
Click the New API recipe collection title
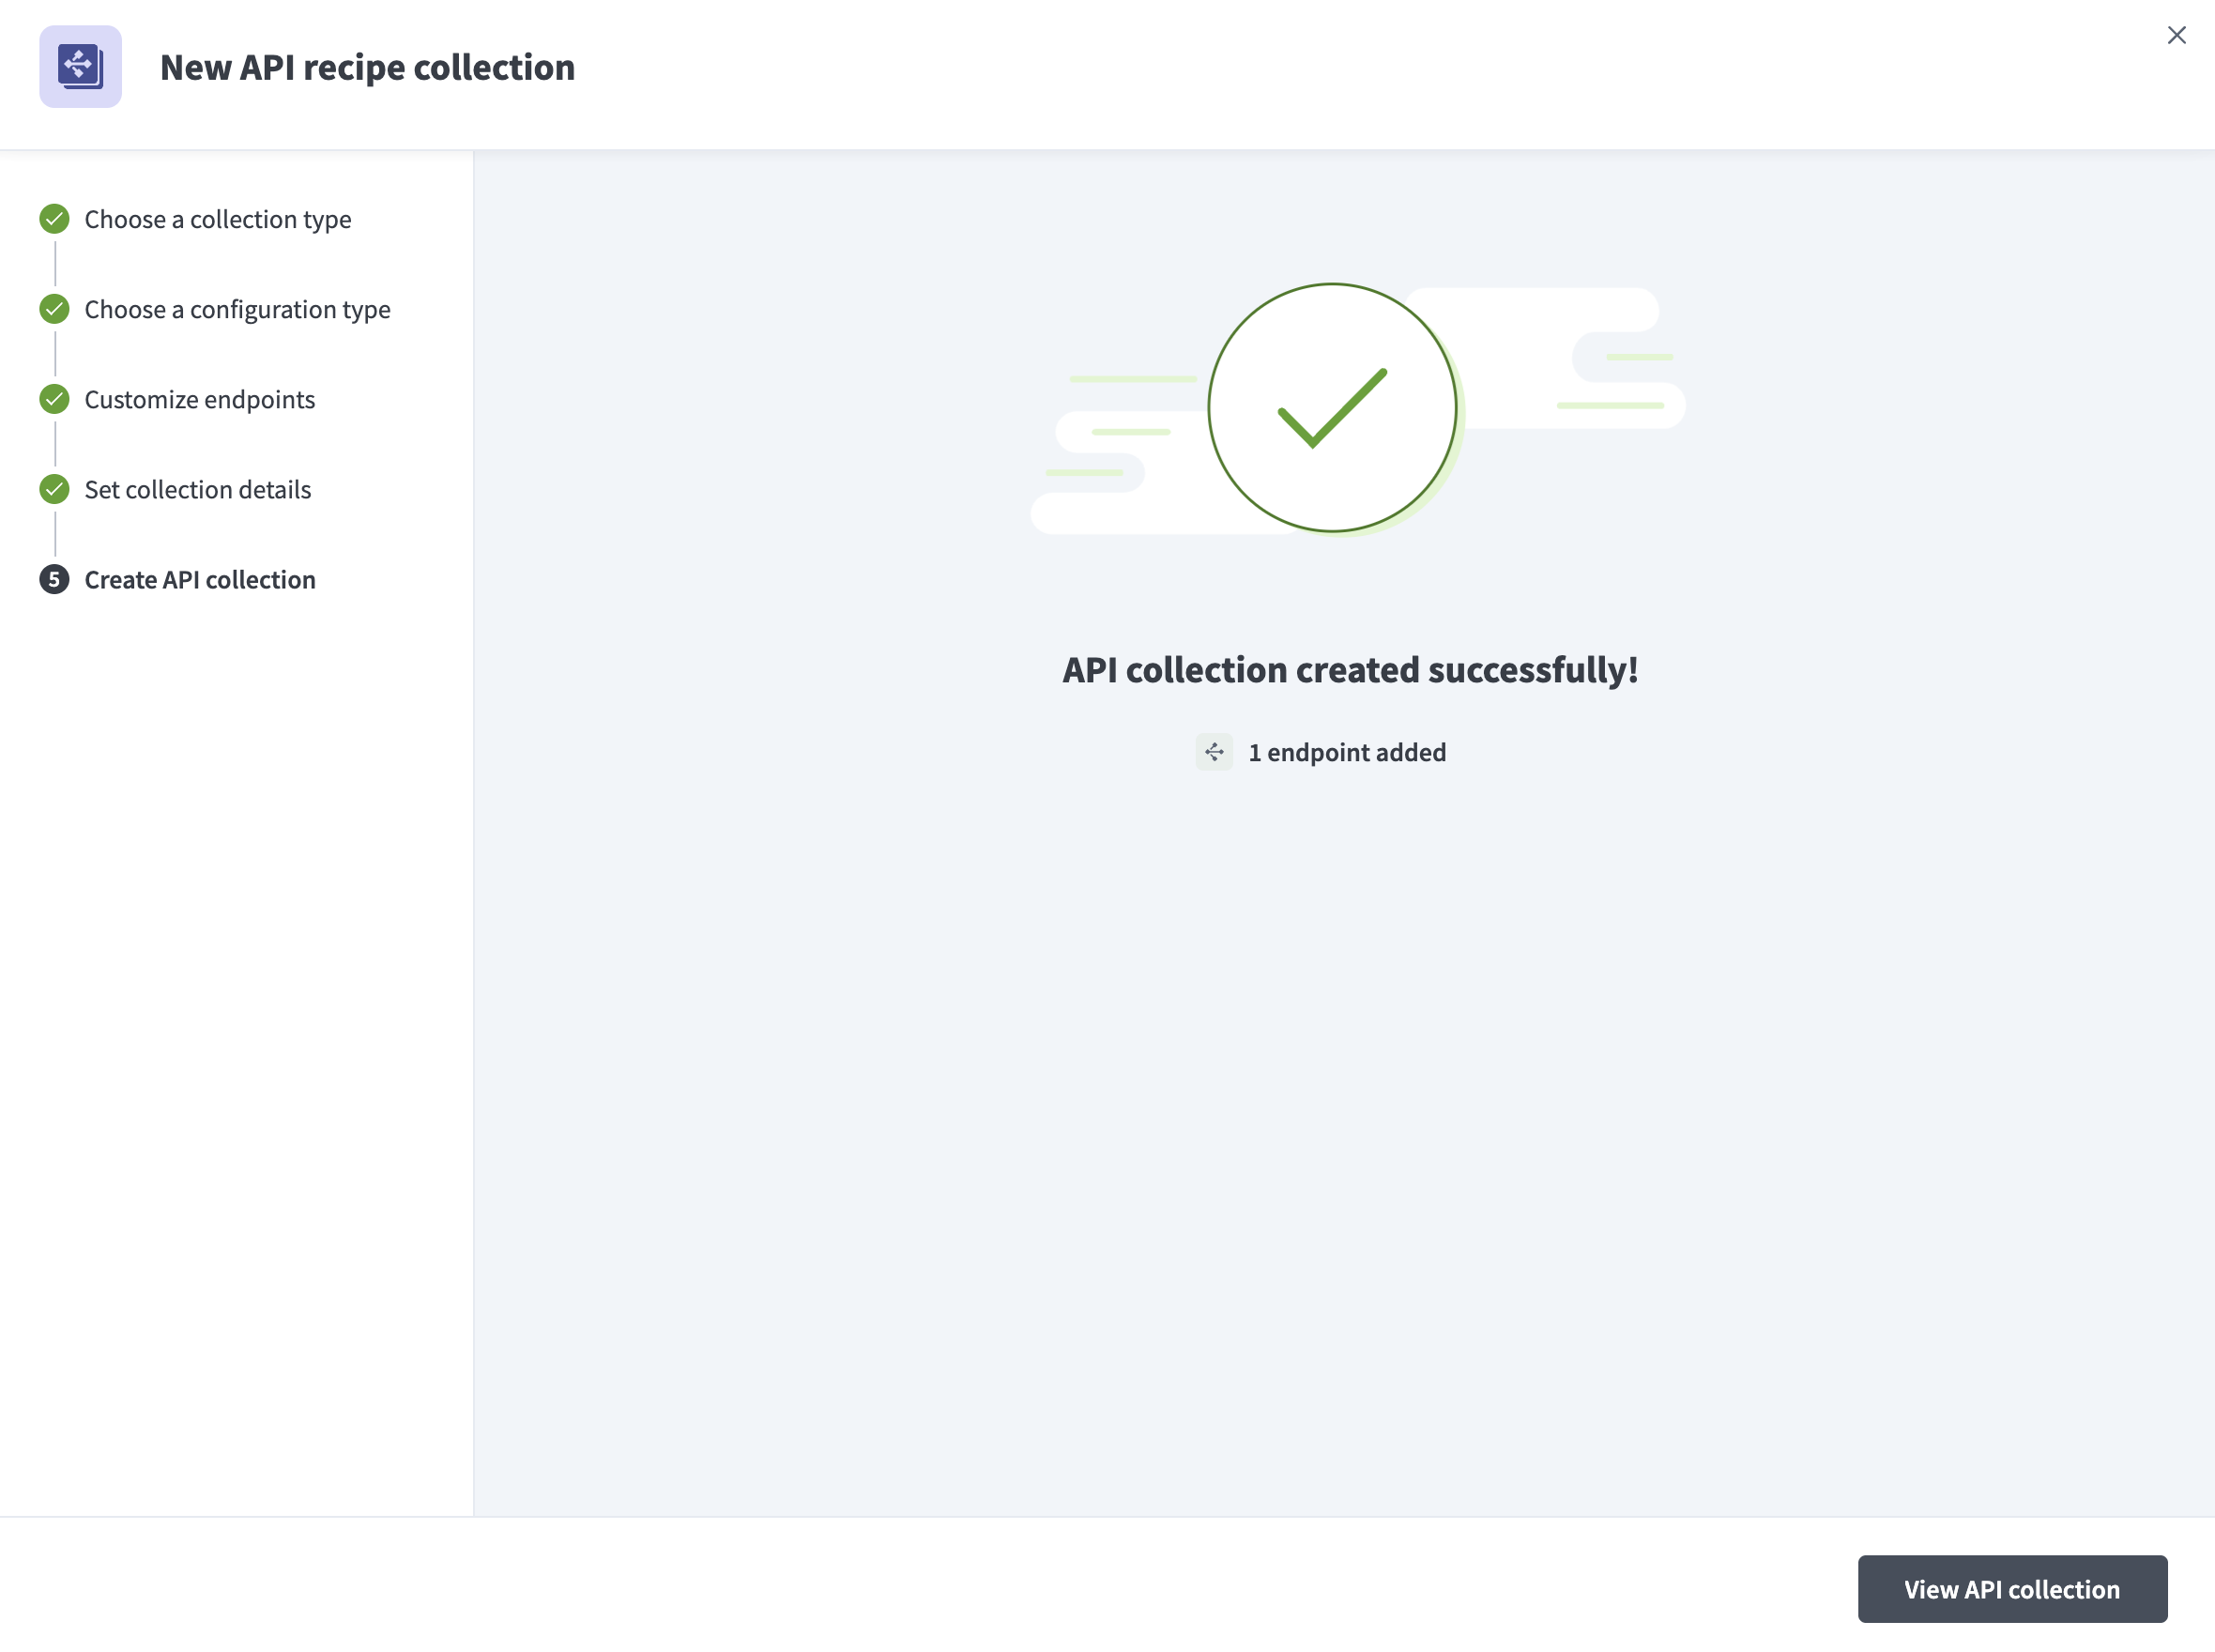click(x=367, y=66)
